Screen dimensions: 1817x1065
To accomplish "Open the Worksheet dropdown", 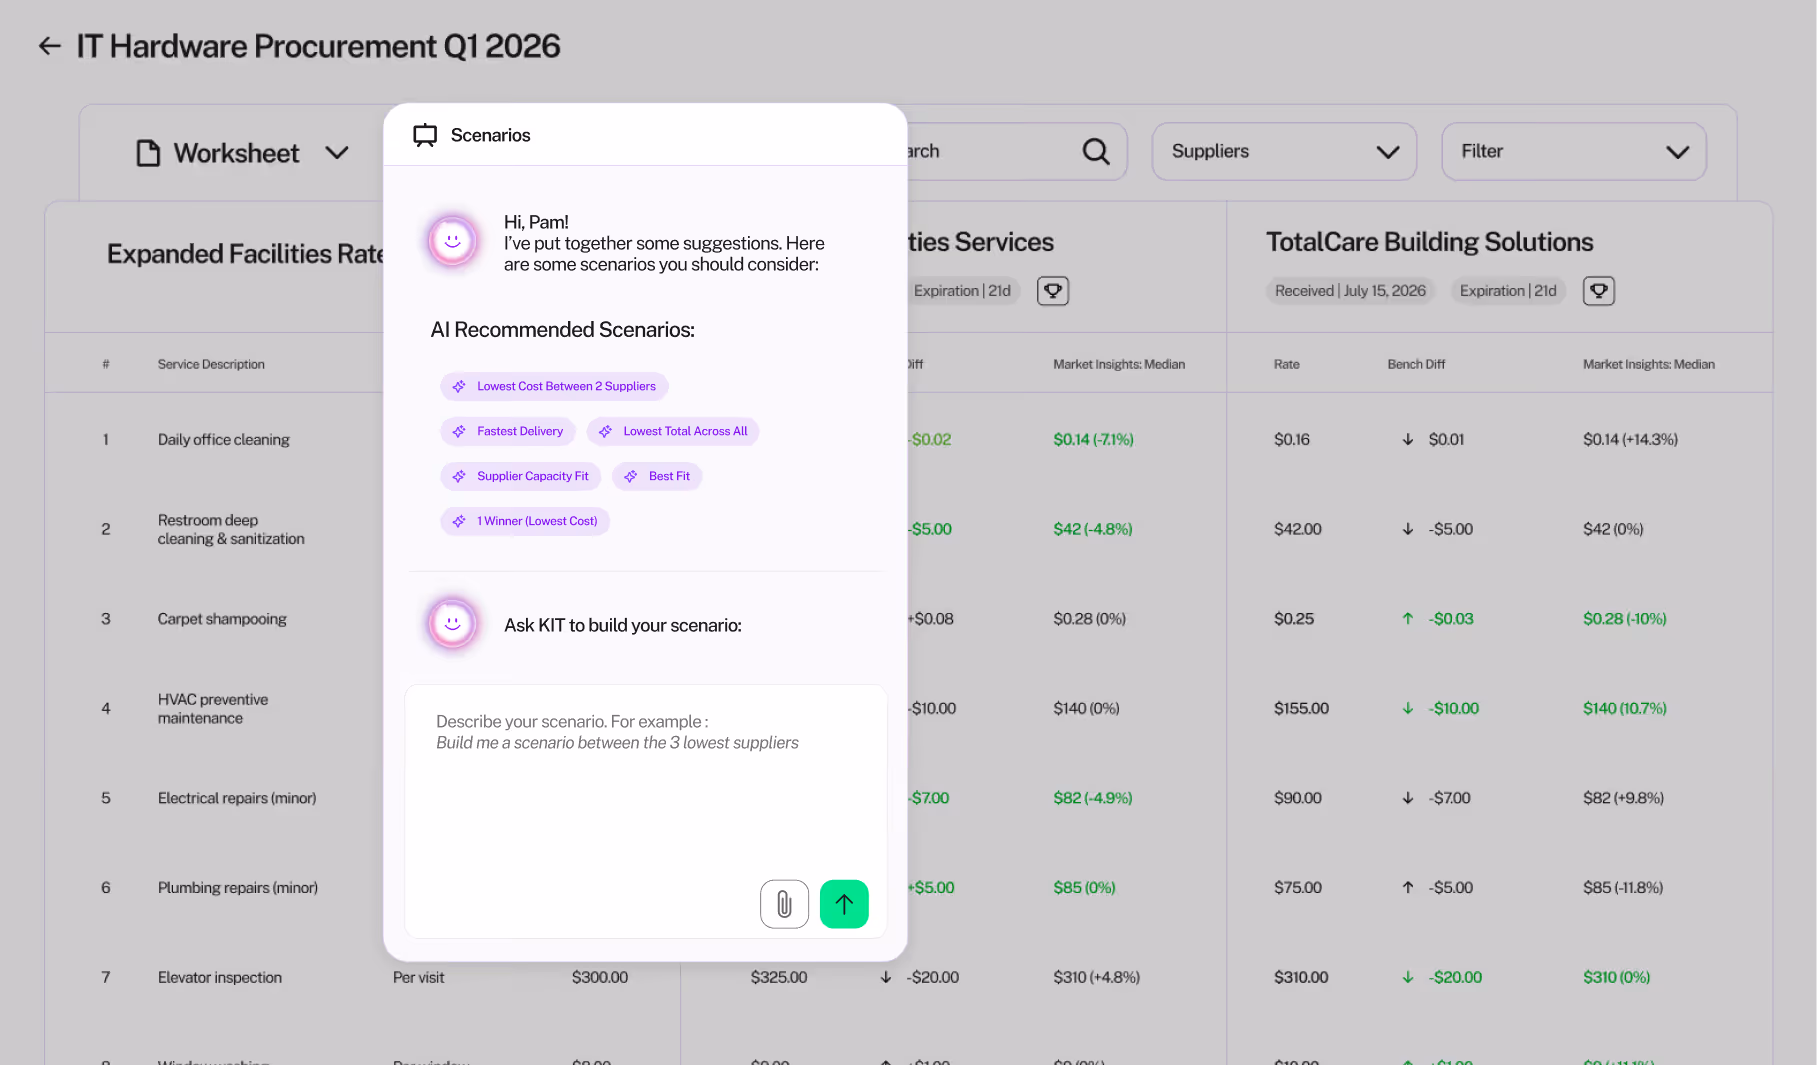I will pyautogui.click(x=337, y=152).
